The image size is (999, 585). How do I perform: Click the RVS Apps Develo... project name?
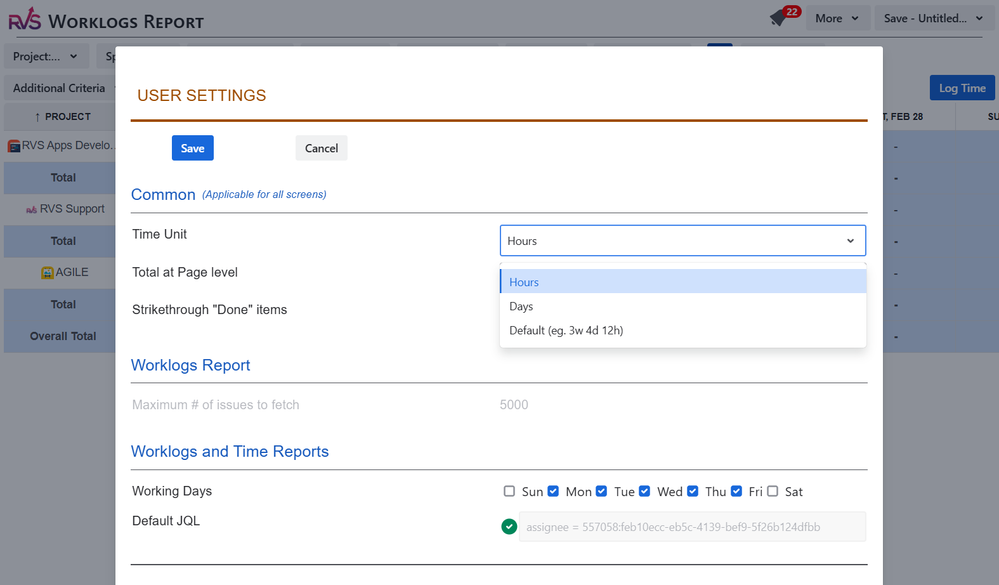click(68, 145)
